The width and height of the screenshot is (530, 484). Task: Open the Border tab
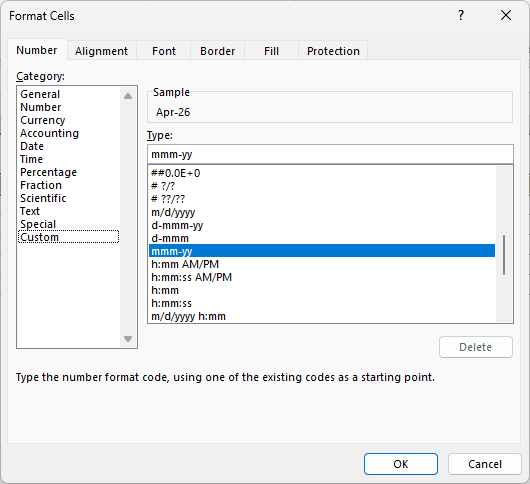point(217,51)
